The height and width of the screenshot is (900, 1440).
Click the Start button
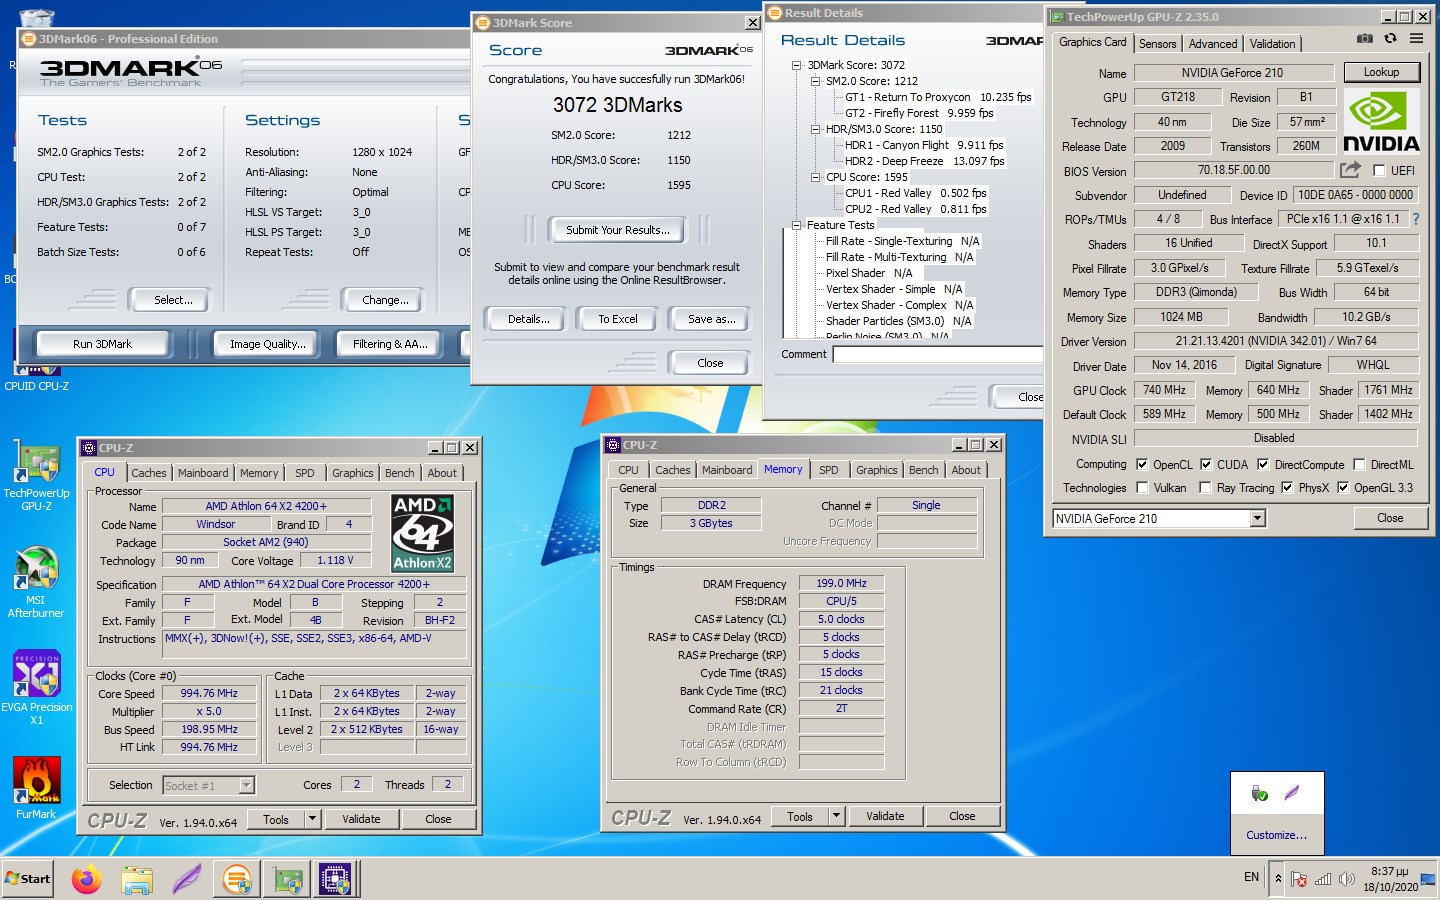point(28,879)
